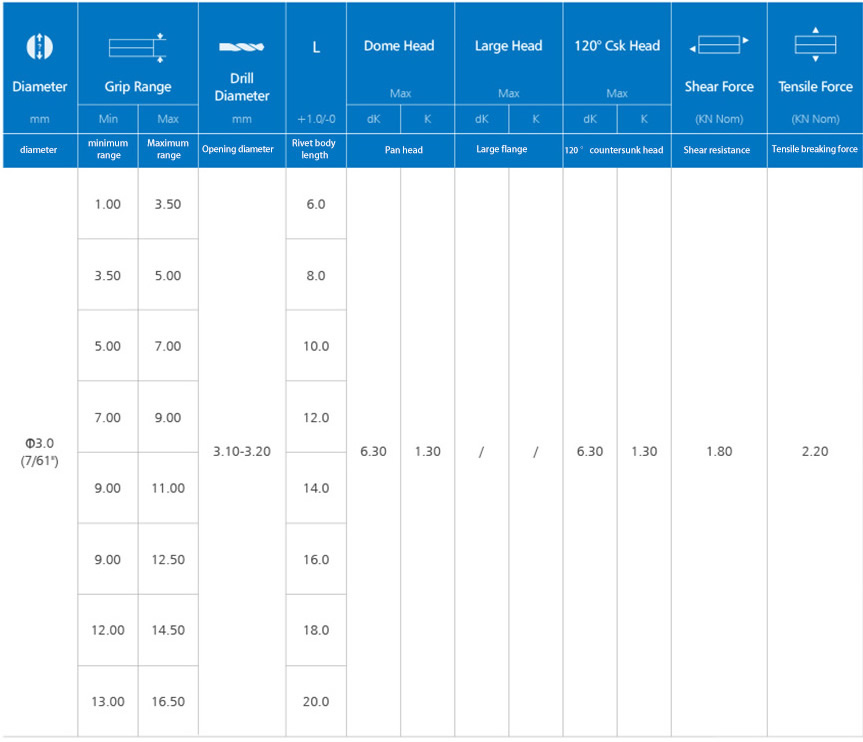The width and height of the screenshot is (863, 742).
Task: Click the Shear Force arrows icon
Action: click(x=718, y=45)
